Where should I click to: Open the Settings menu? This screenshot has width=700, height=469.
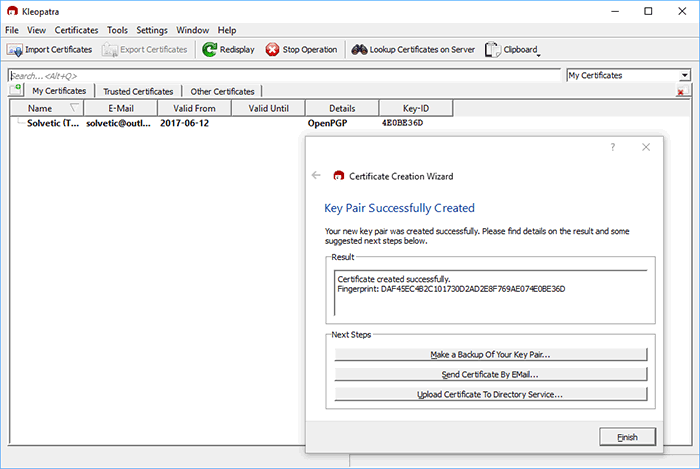click(x=152, y=30)
